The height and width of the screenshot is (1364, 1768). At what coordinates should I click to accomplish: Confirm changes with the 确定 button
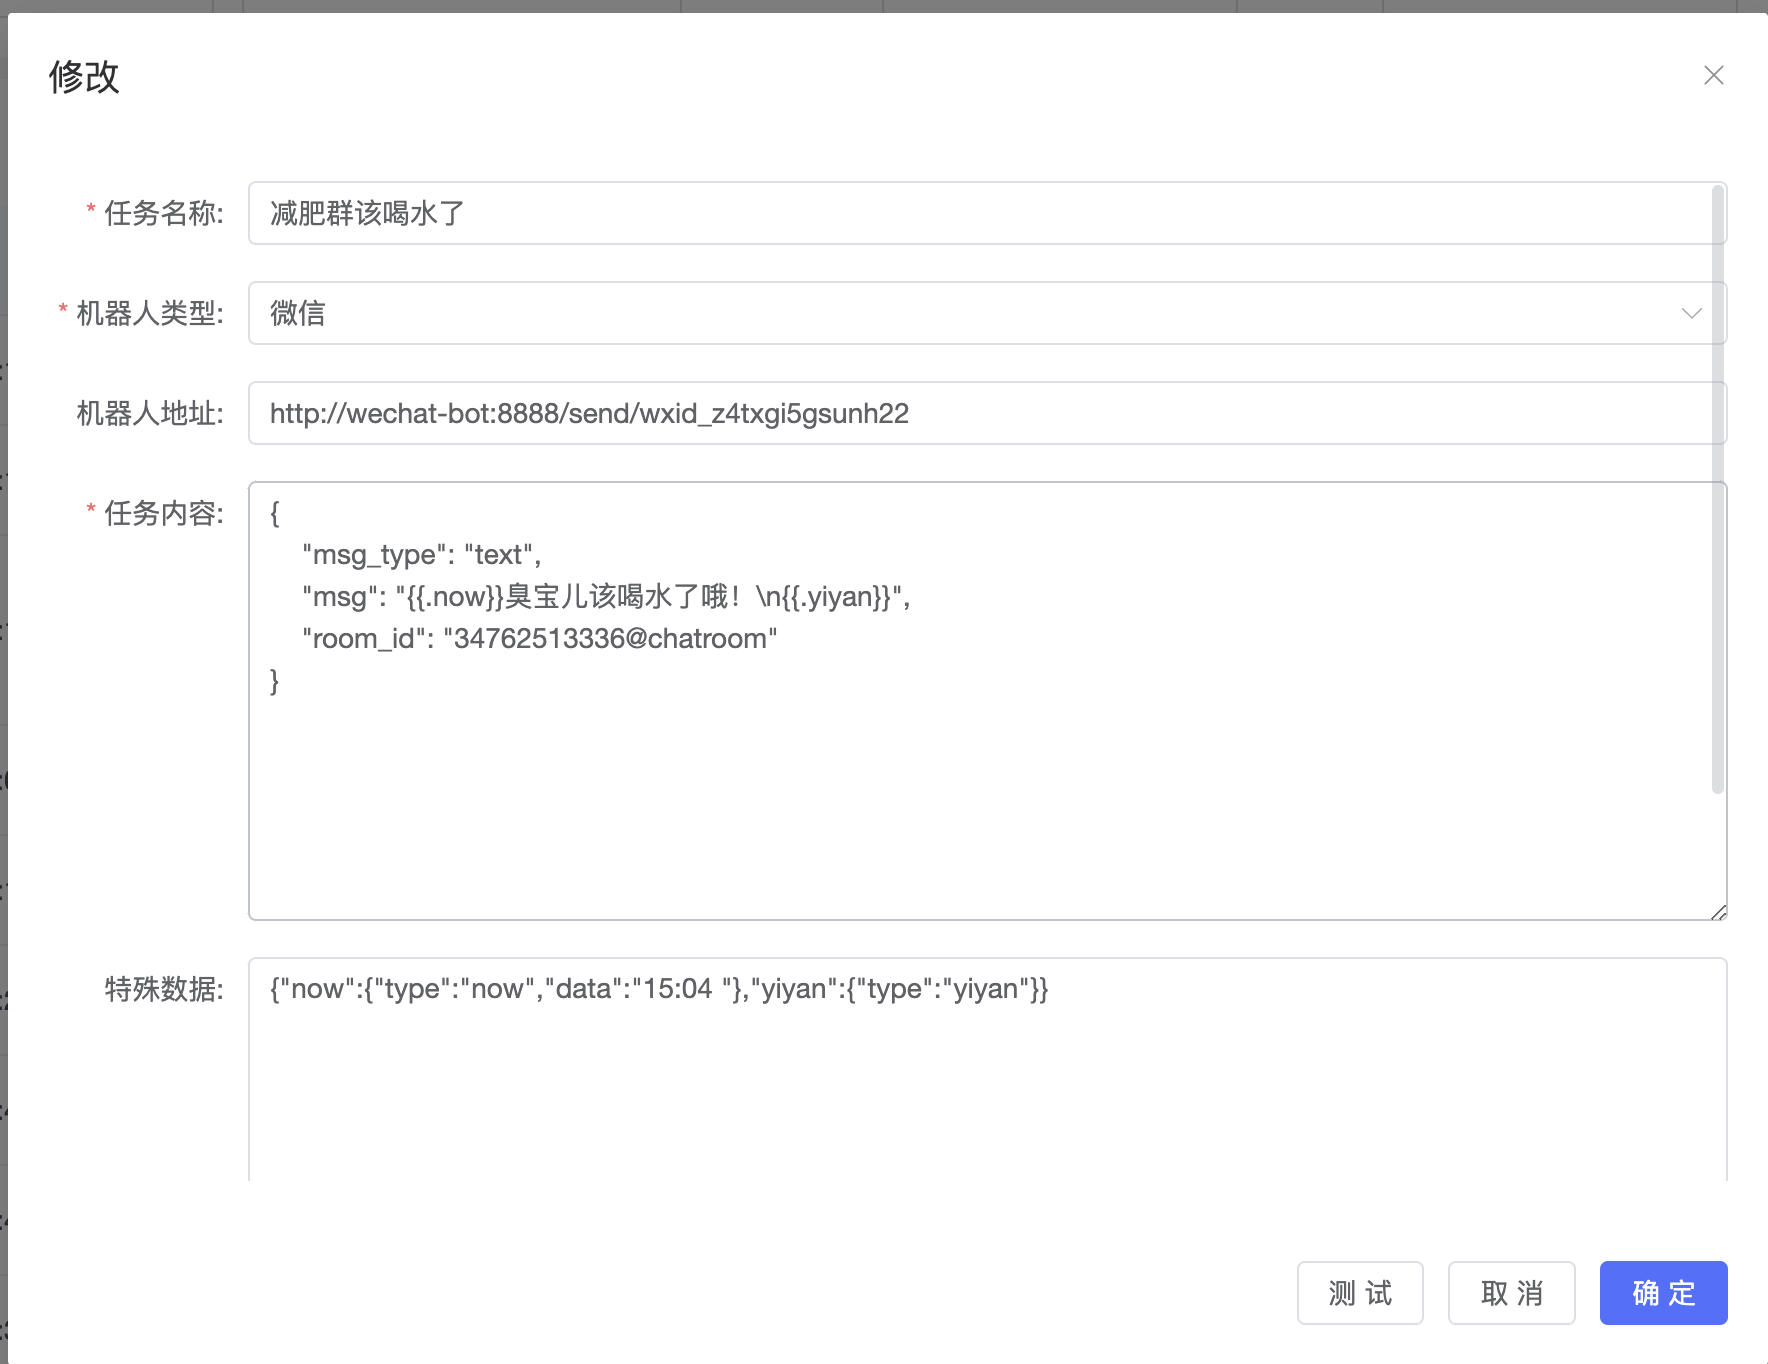[1663, 1293]
